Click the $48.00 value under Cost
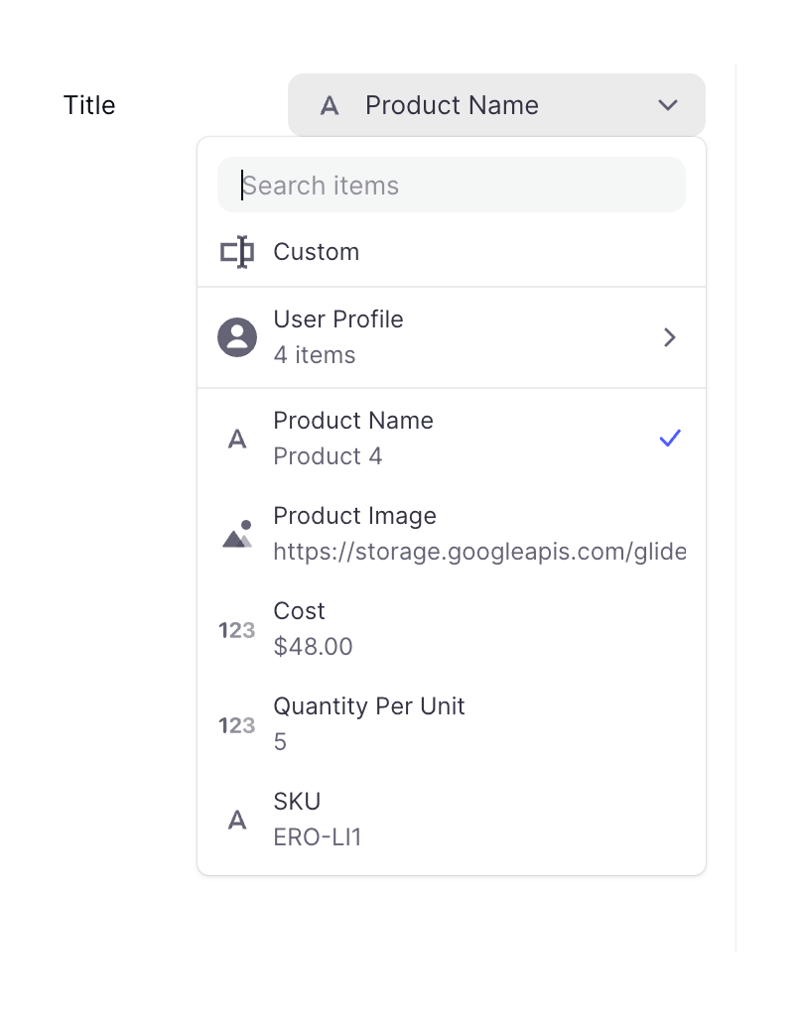Image resolution: width=800 pixels, height=1016 pixels. 313,646
